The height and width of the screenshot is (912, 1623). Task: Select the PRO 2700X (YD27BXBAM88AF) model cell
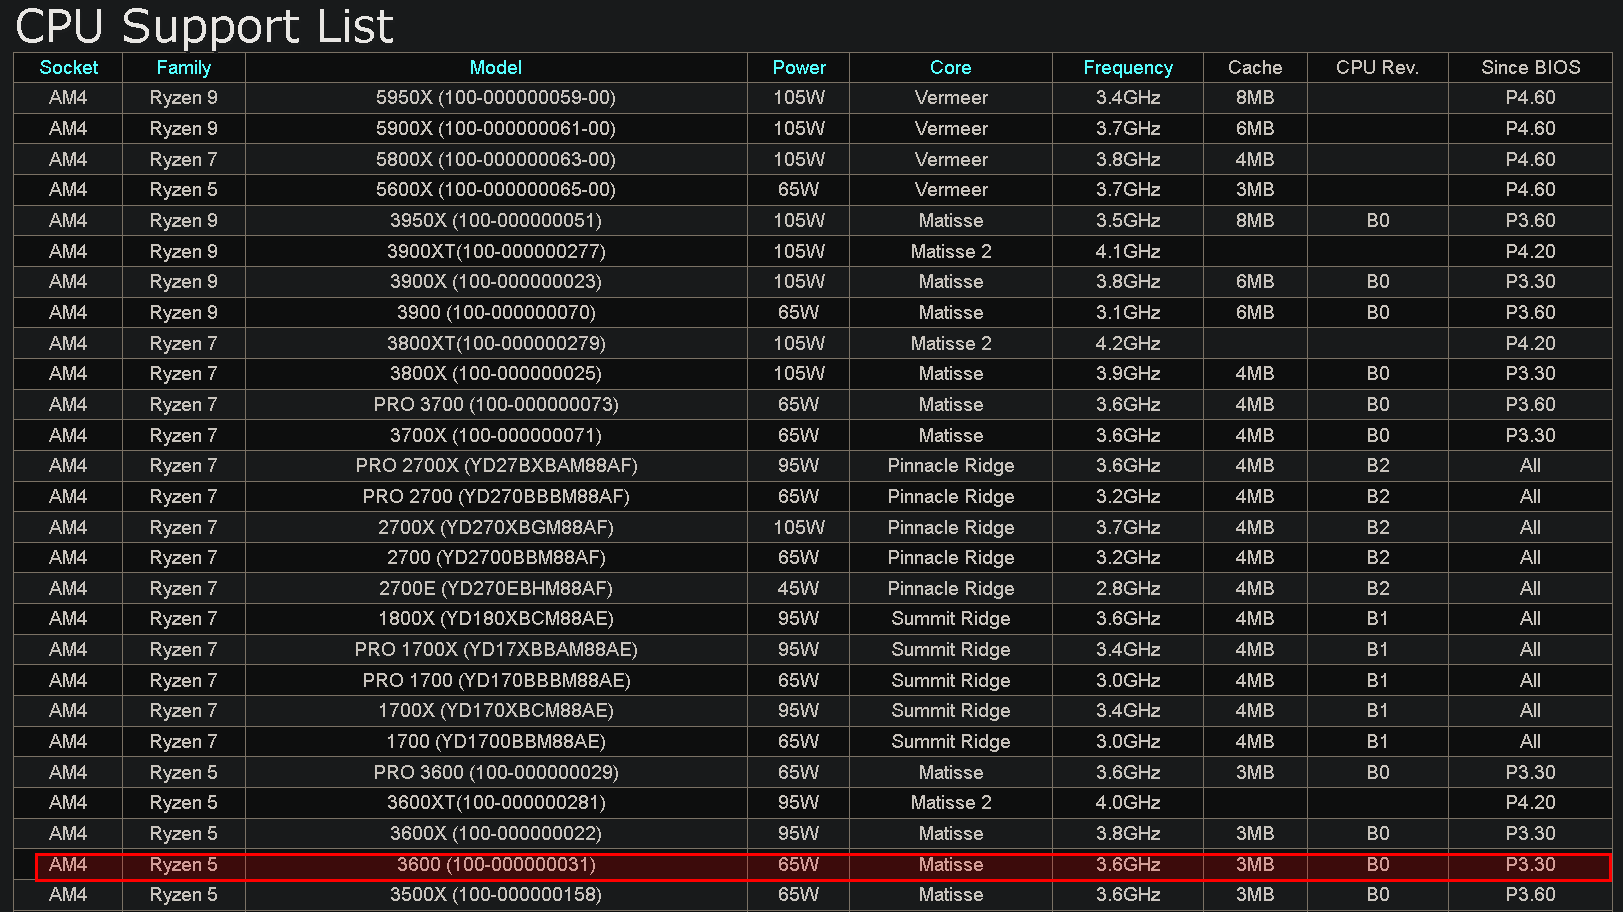[496, 466]
